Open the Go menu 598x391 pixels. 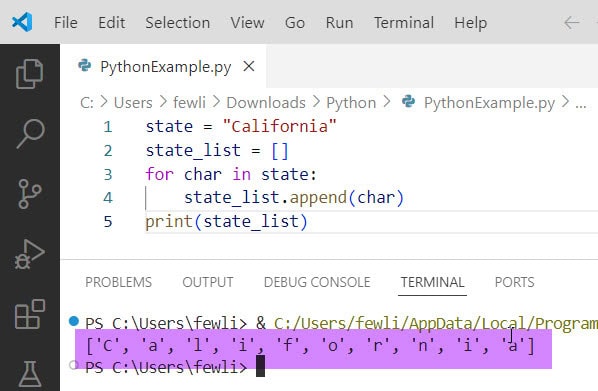coord(295,23)
